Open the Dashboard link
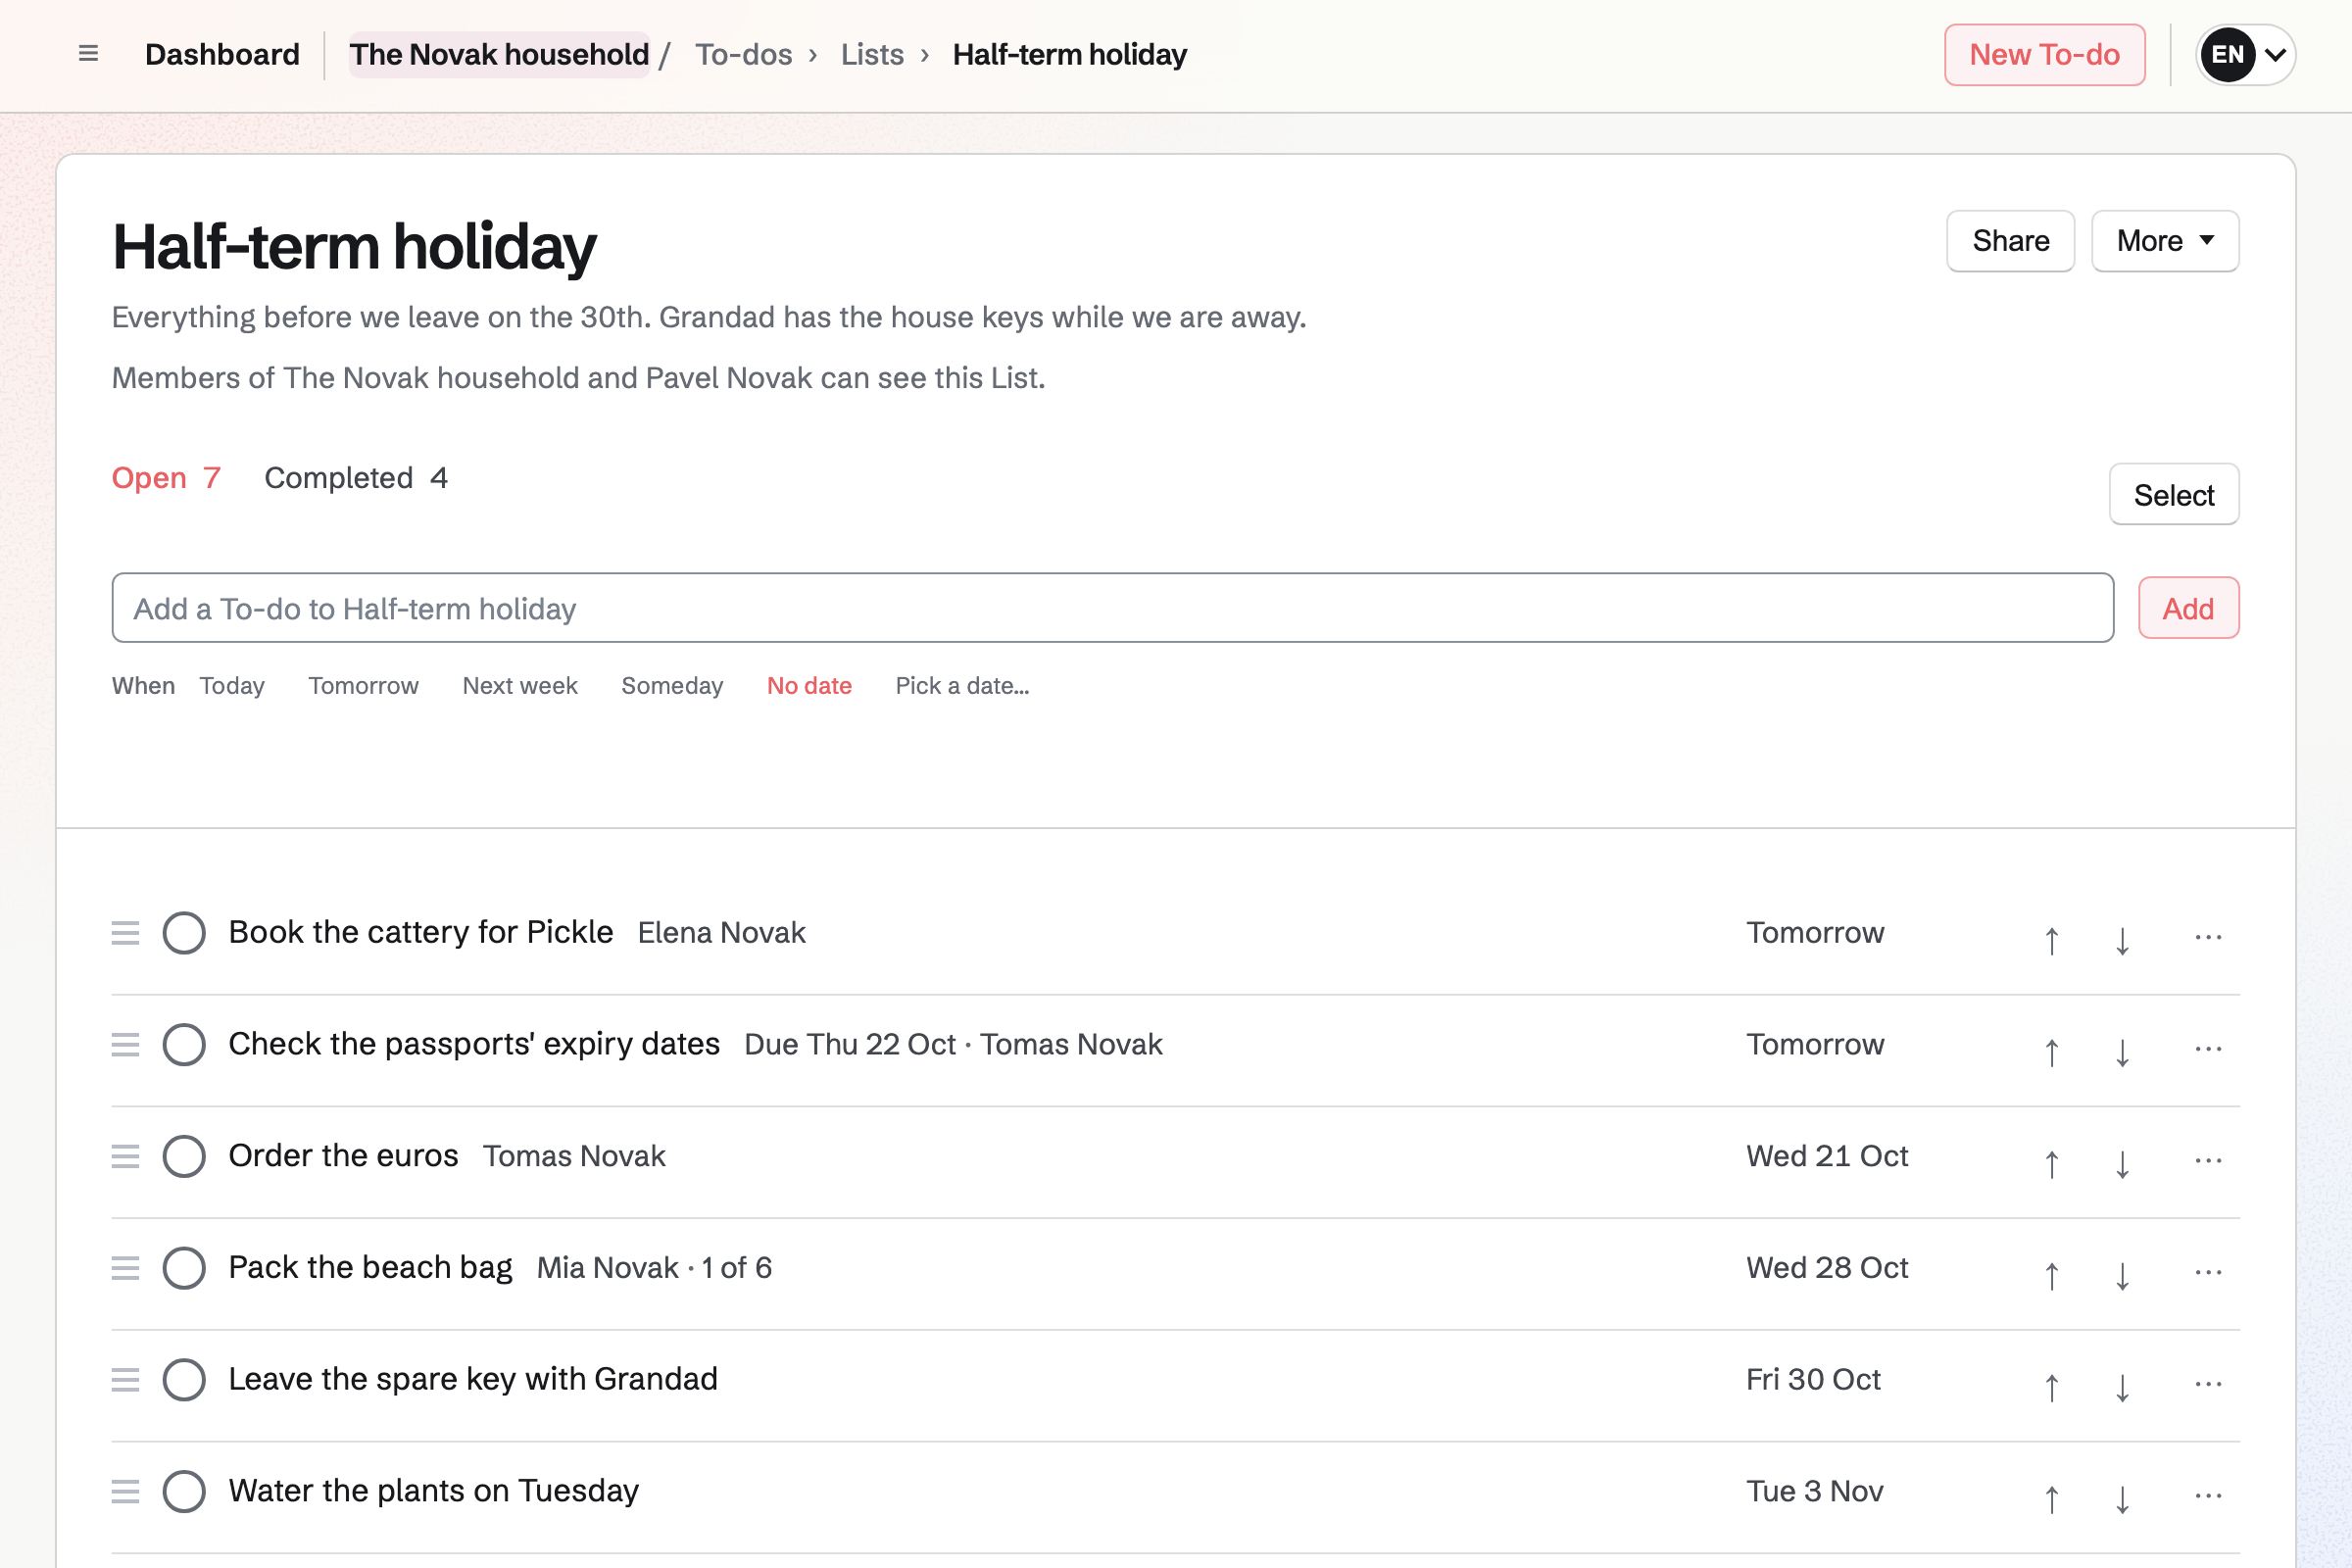 pyautogui.click(x=222, y=55)
